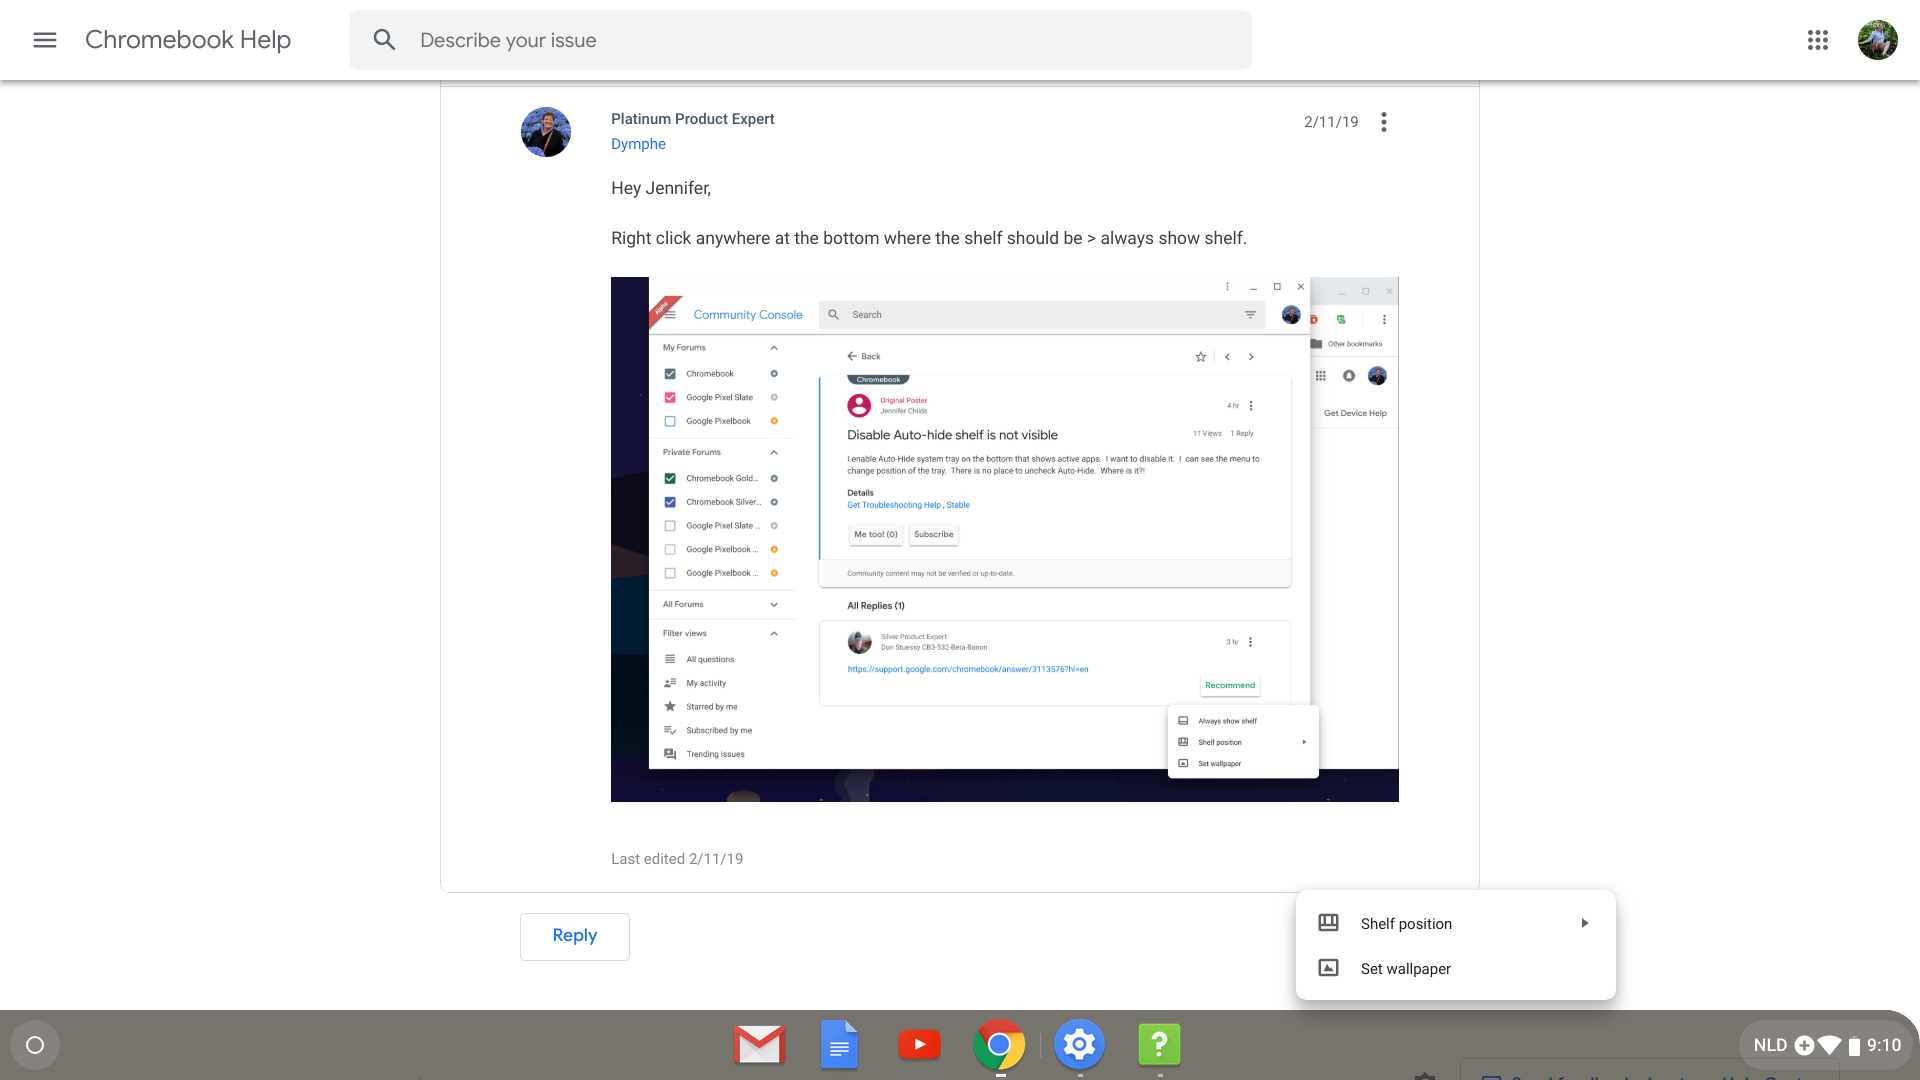Screen dimensions: 1920x1080
Task: Open Help app from taskbar
Action: pos(1159,1044)
